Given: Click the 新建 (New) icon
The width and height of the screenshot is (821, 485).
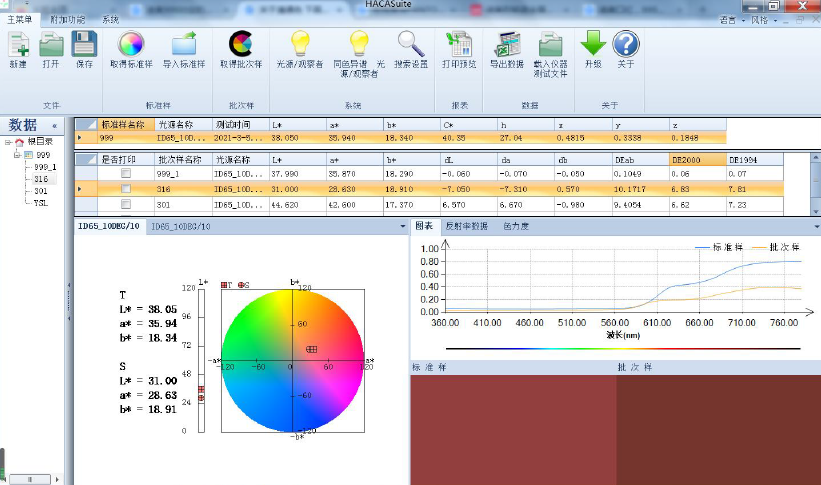Looking at the screenshot, I should point(18,45).
